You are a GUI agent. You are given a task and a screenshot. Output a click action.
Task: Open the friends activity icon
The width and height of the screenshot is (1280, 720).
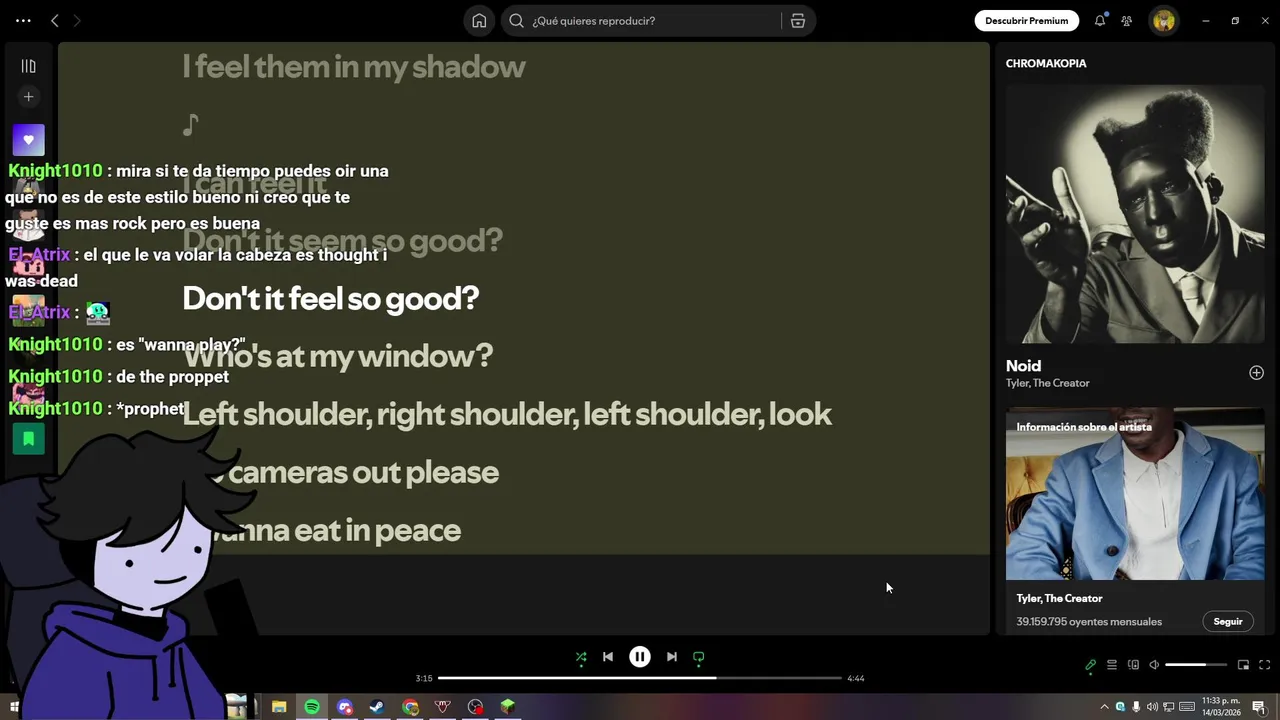[1127, 20]
